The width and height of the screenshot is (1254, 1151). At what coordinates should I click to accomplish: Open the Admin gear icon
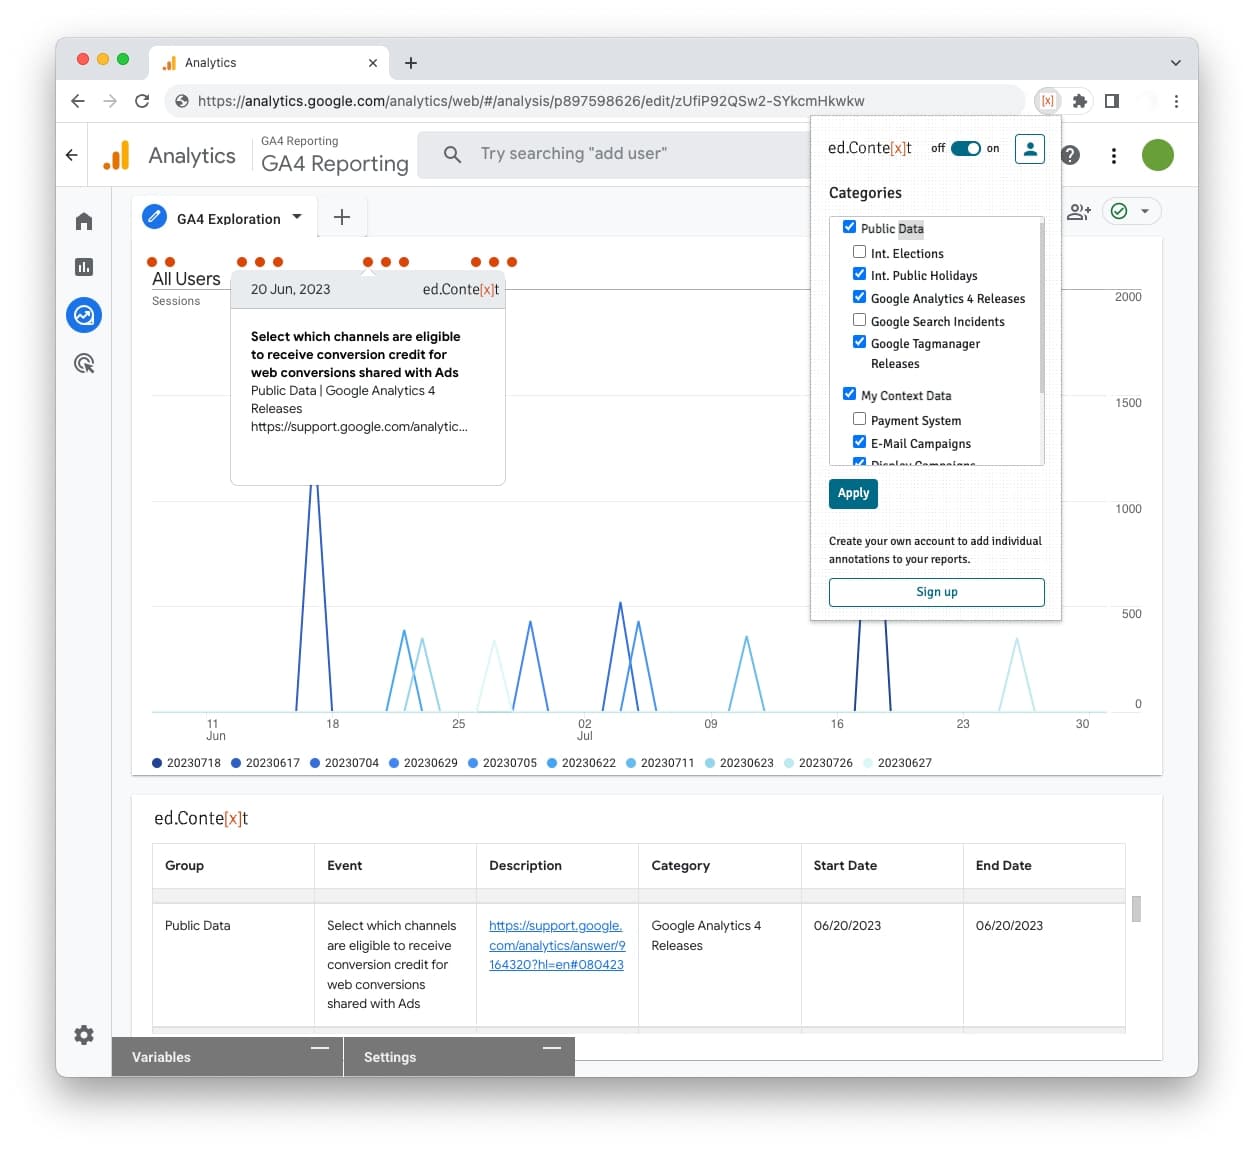84,1035
